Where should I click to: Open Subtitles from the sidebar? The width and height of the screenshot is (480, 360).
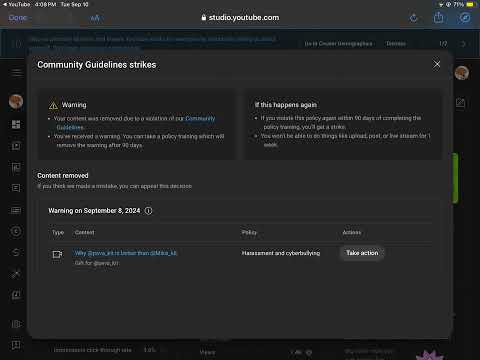(x=16, y=210)
